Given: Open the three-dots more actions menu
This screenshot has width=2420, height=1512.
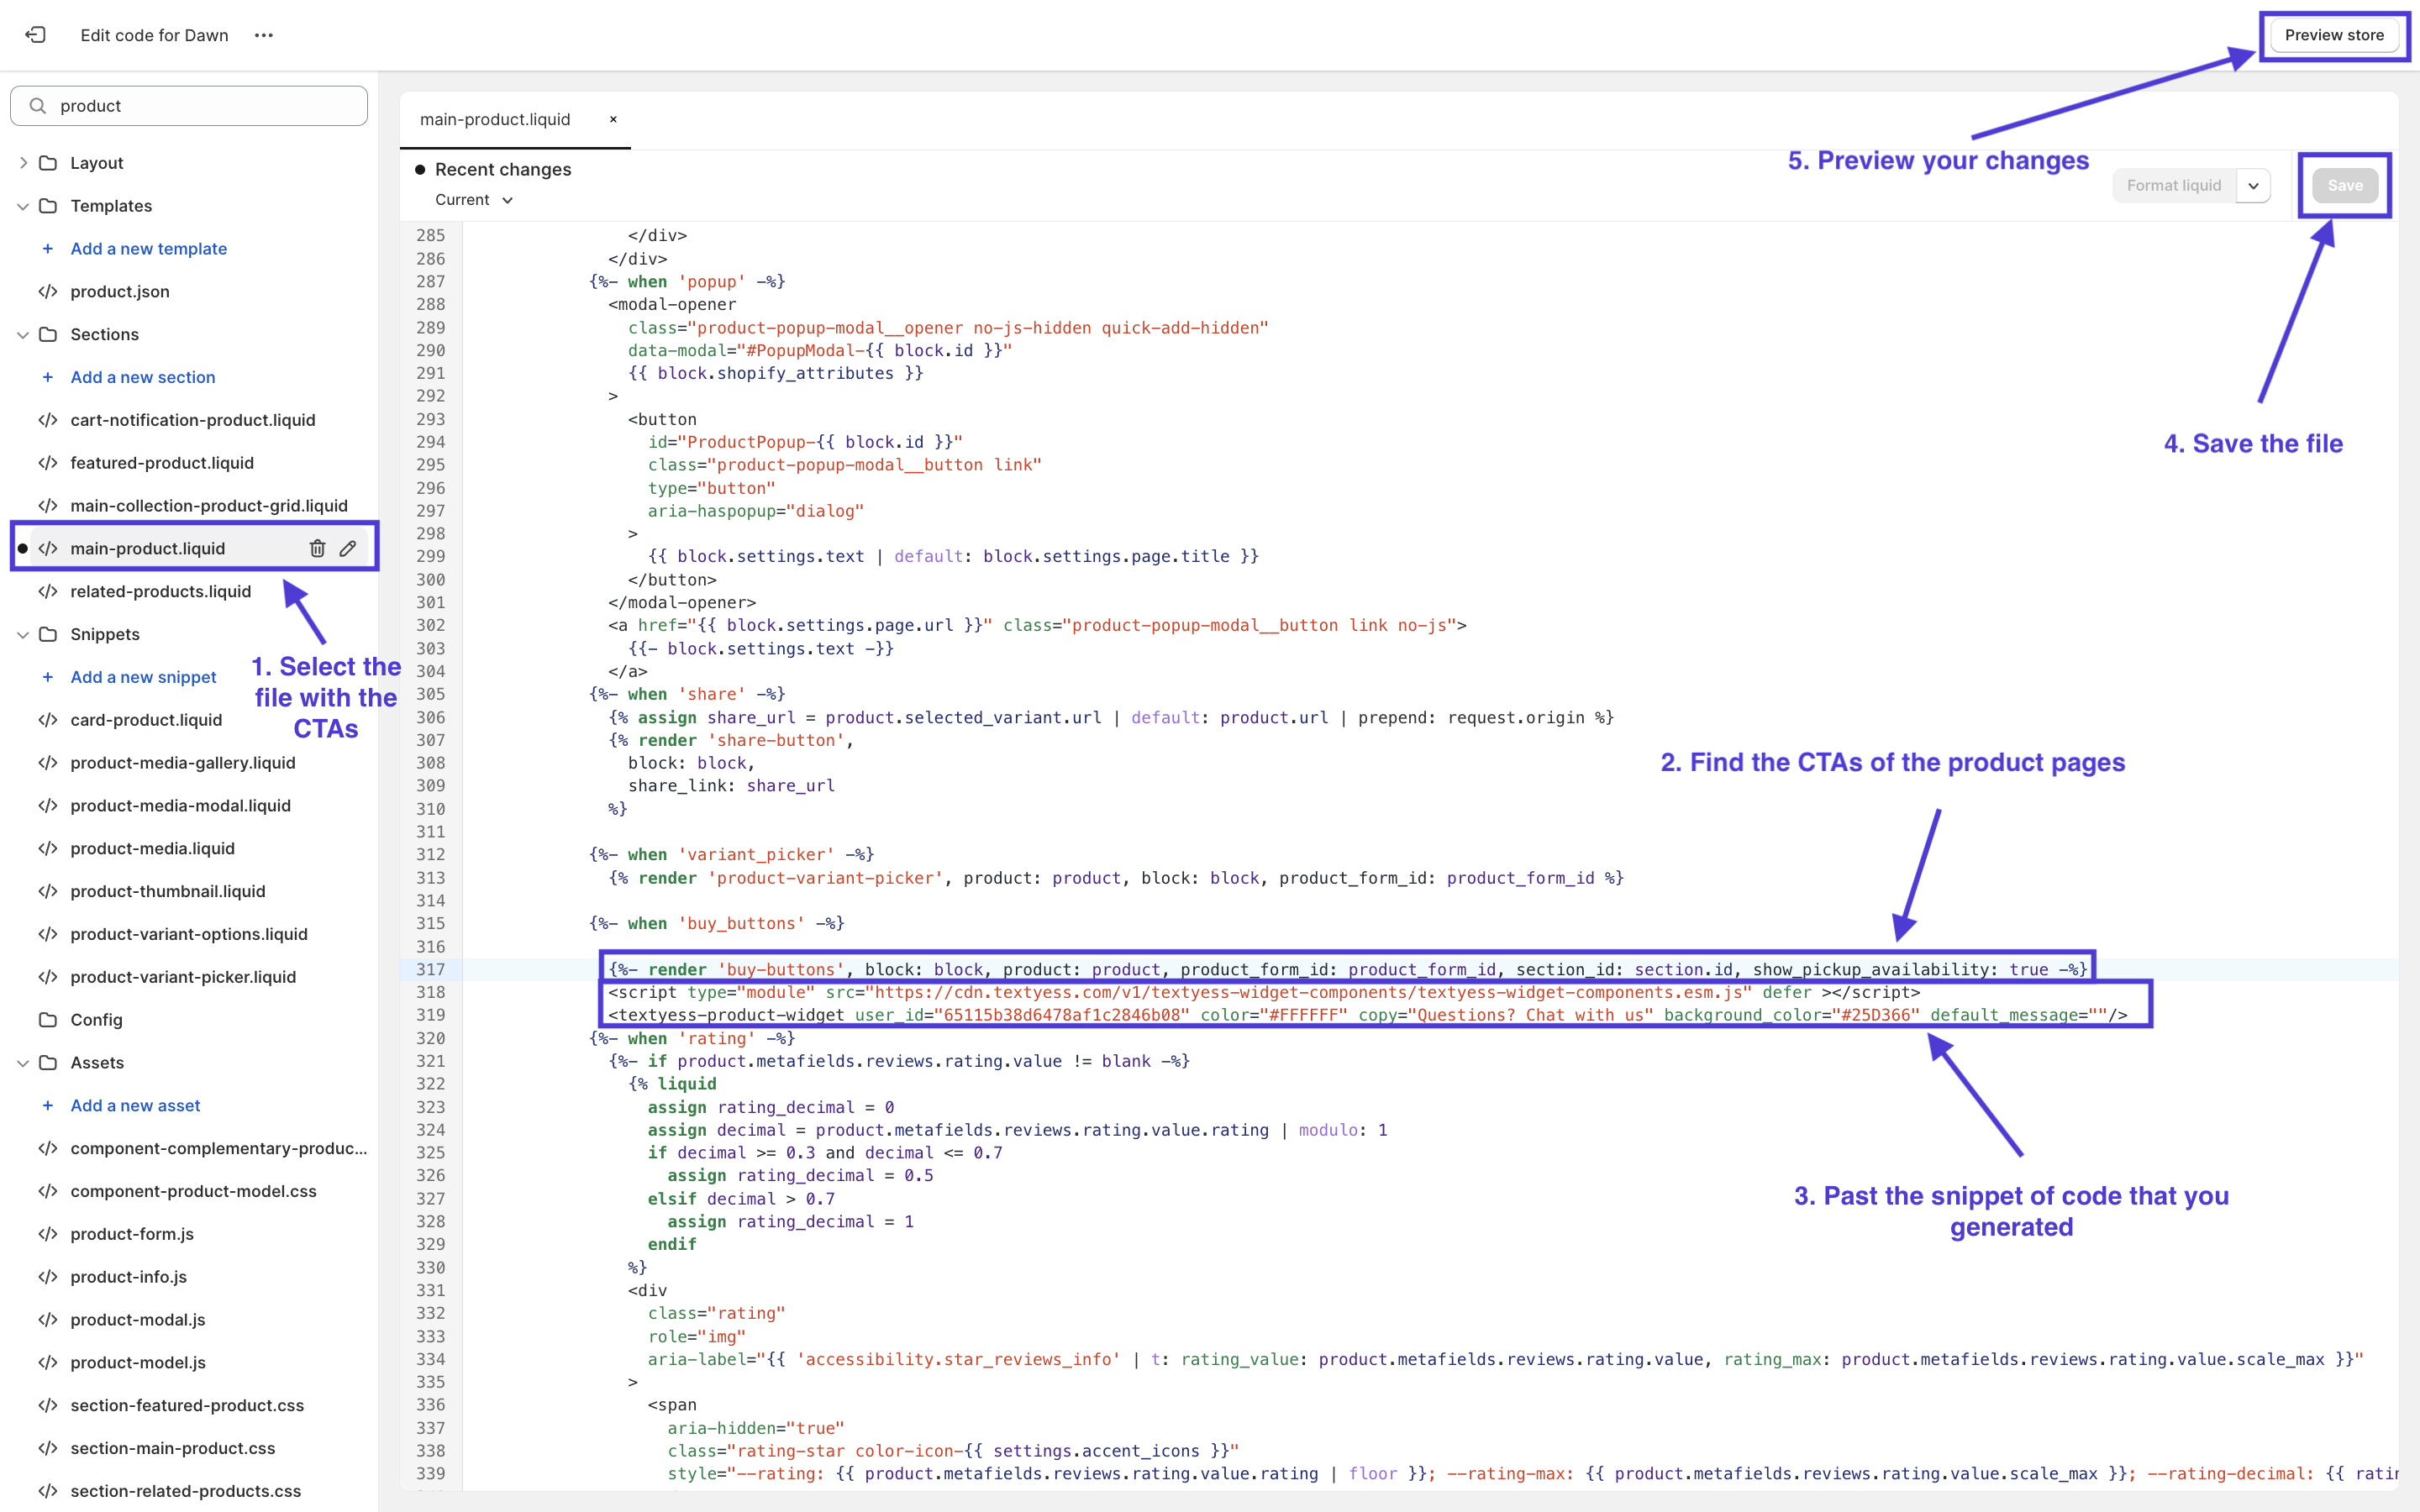Looking at the screenshot, I should coord(263,35).
